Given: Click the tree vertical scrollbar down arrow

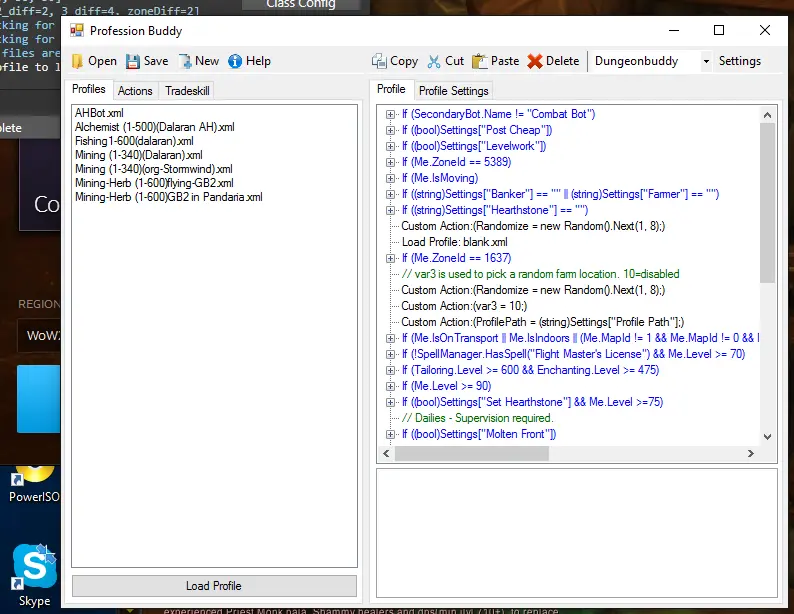Looking at the screenshot, I should point(767,436).
